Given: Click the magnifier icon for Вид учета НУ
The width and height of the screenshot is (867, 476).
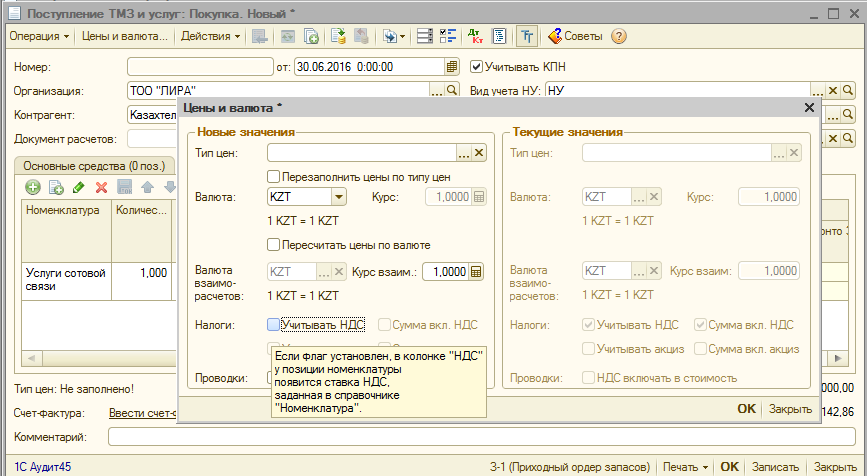Looking at the screenshot, I should [848, 90].
